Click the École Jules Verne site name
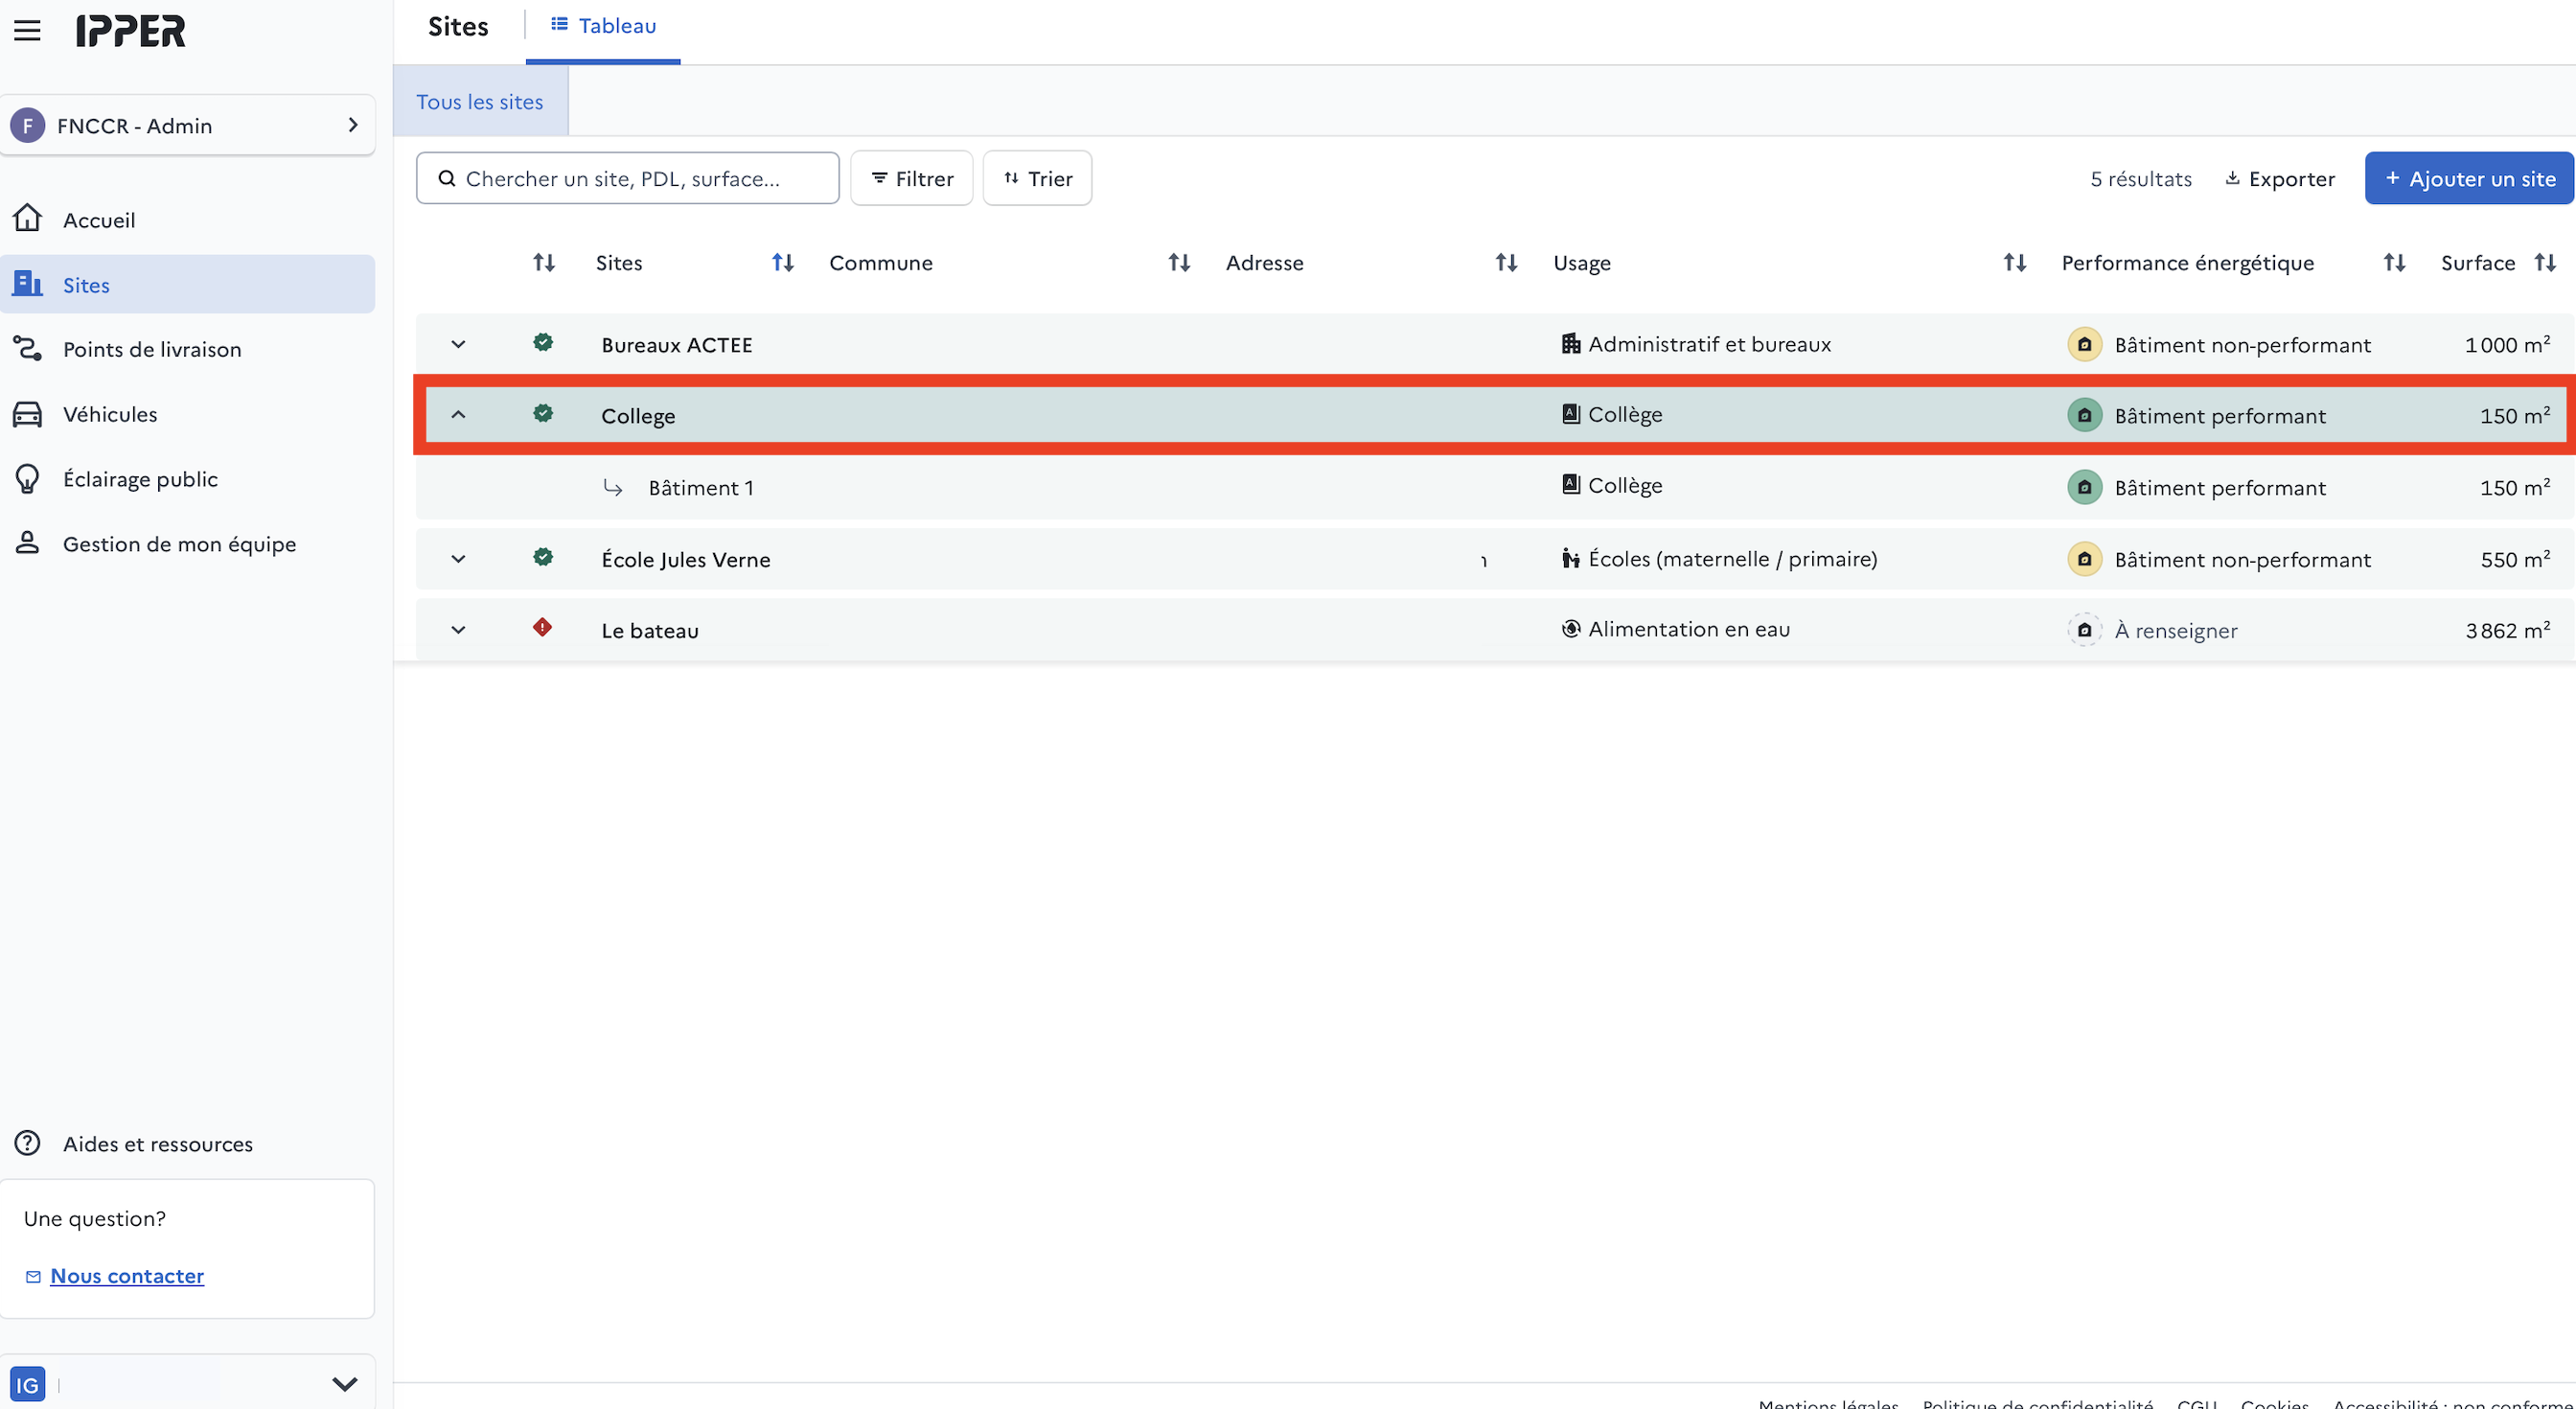 coord(686,560)
